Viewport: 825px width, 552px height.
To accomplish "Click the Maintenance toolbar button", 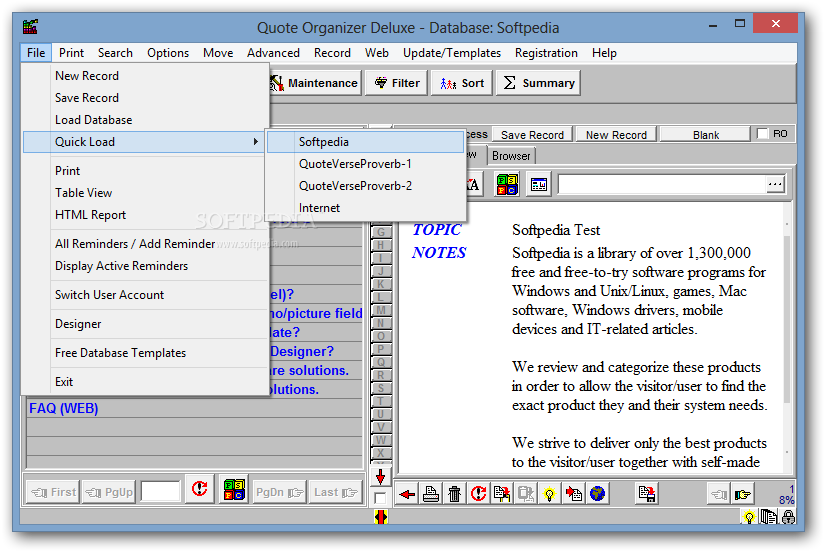I will click(x=315, y=83).
